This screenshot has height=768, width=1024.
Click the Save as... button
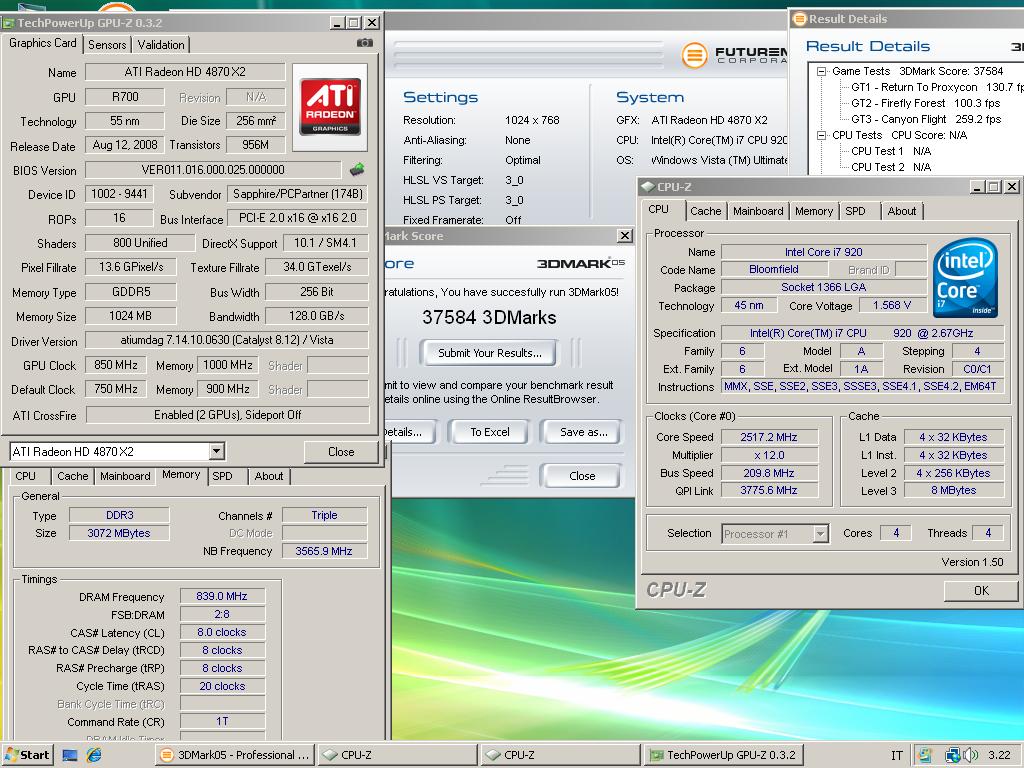click(583, 432)
